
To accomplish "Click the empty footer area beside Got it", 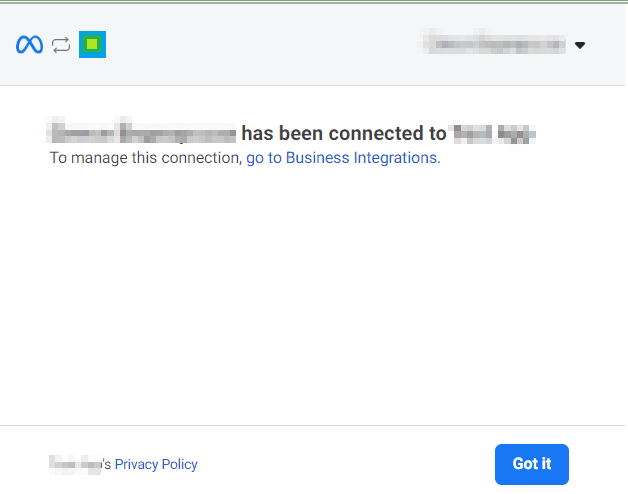I will click(344, 464).
